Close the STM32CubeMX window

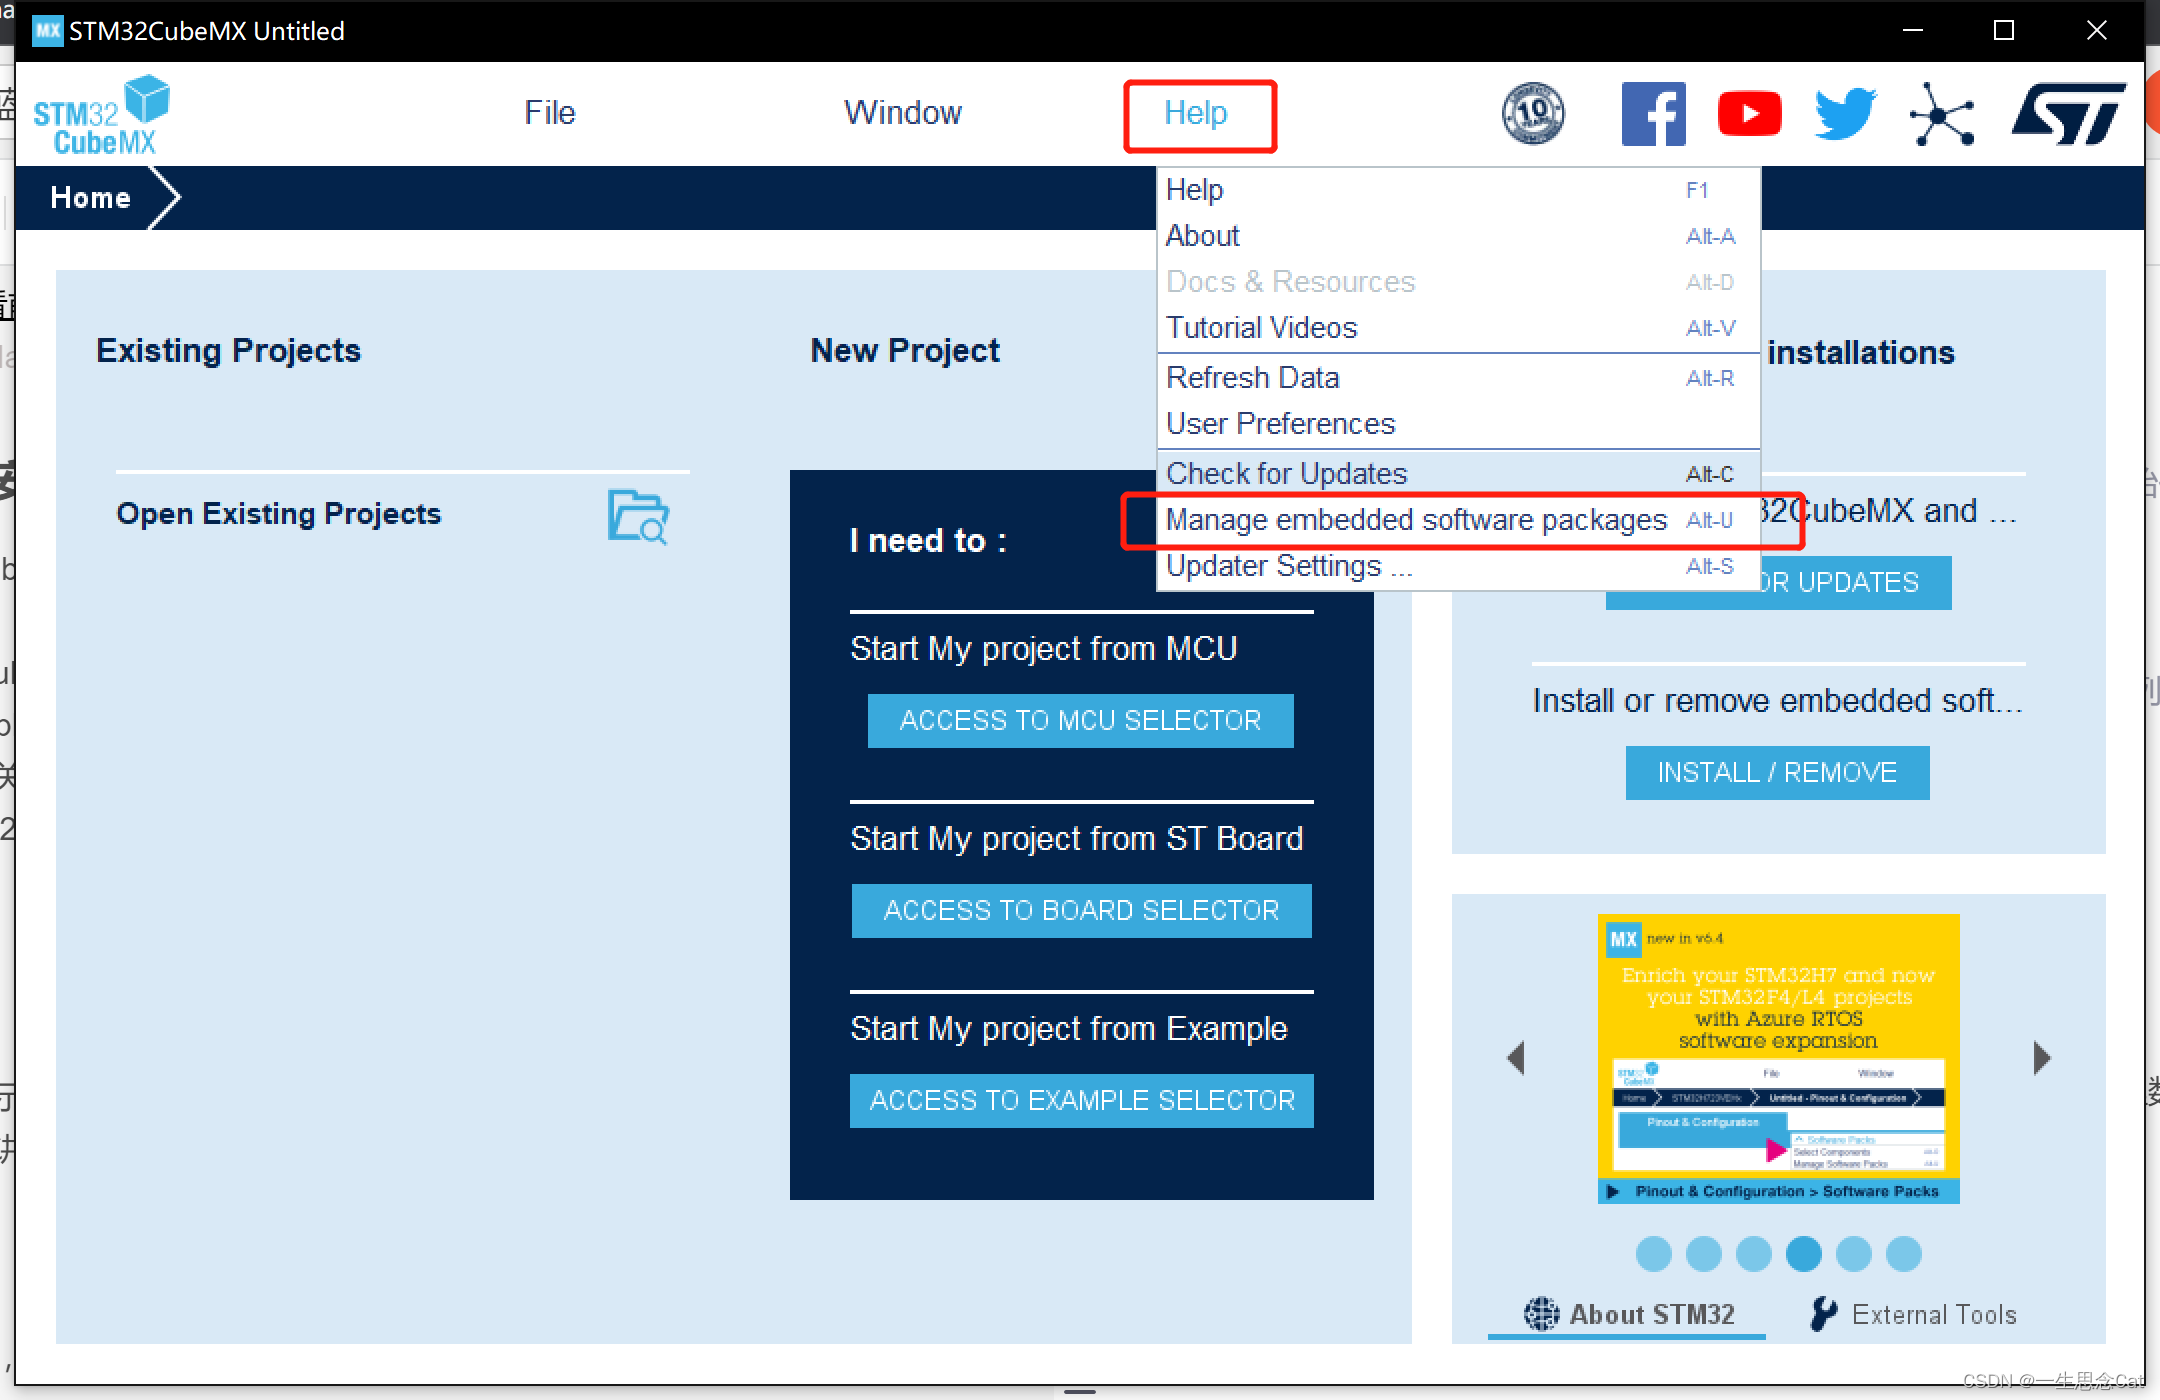point(2097,31)
